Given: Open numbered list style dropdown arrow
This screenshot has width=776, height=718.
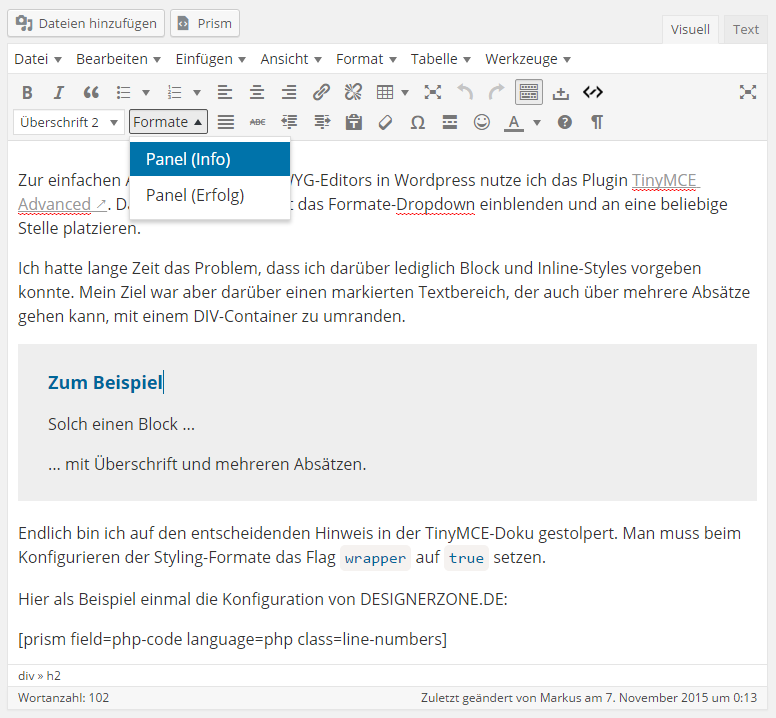Looking at the screenshot, I should pyautogui.click(x=196, y=93).
